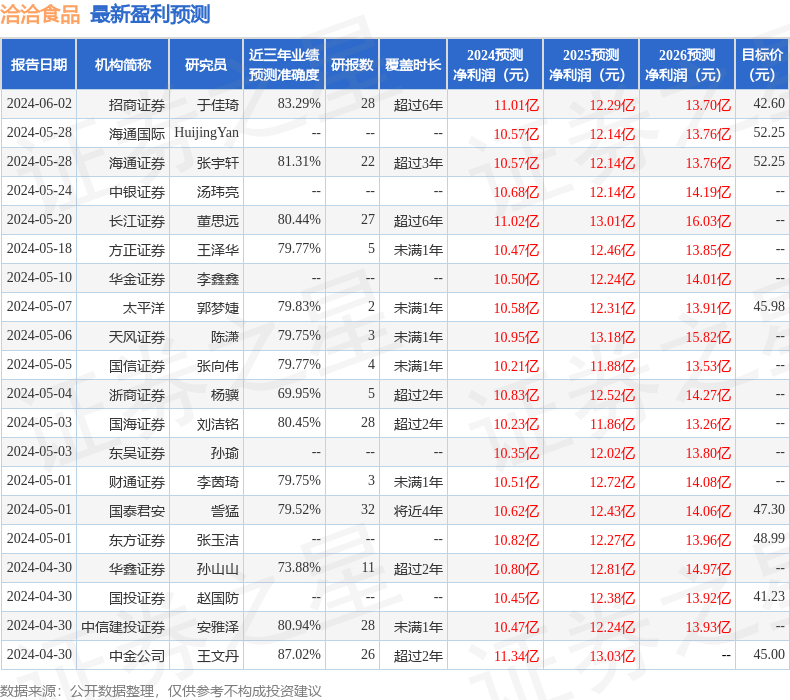Click researcher name 董思远
This screenshot has height=700, width=790.
218,221
